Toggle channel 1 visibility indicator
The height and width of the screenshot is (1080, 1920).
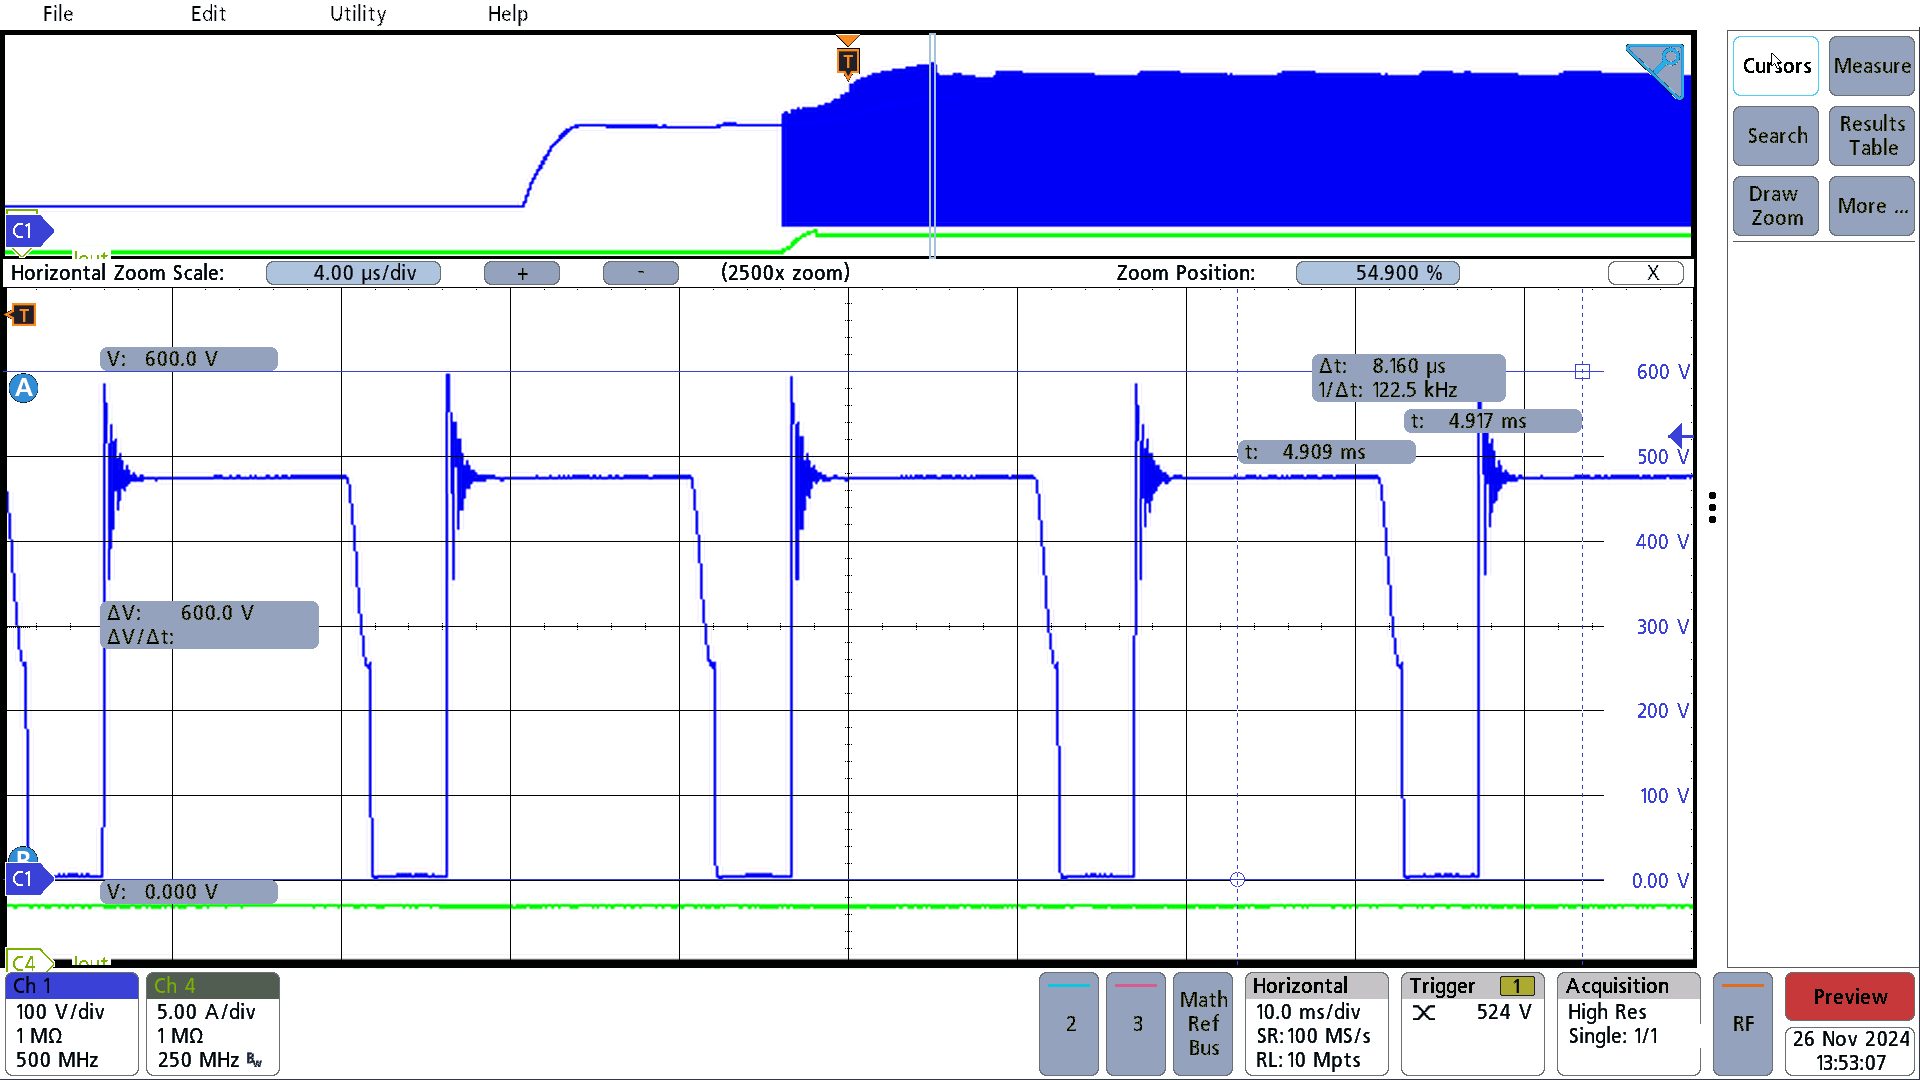[x=71, y=985]
